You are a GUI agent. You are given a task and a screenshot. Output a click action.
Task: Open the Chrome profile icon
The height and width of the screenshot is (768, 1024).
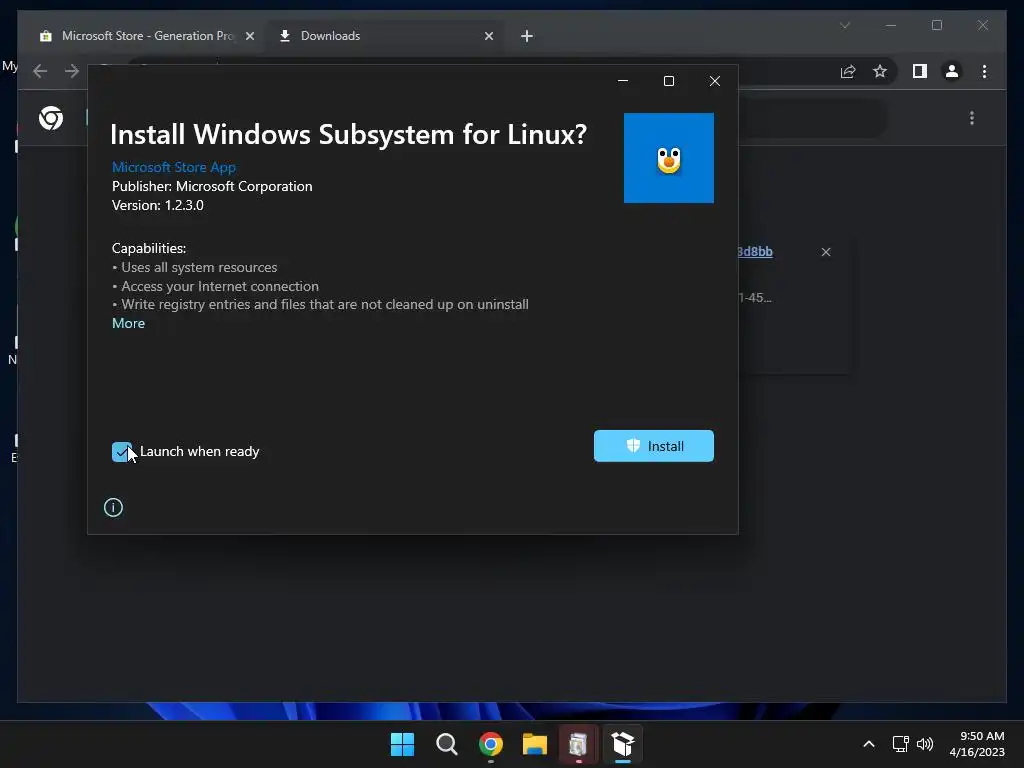point(952,71)
